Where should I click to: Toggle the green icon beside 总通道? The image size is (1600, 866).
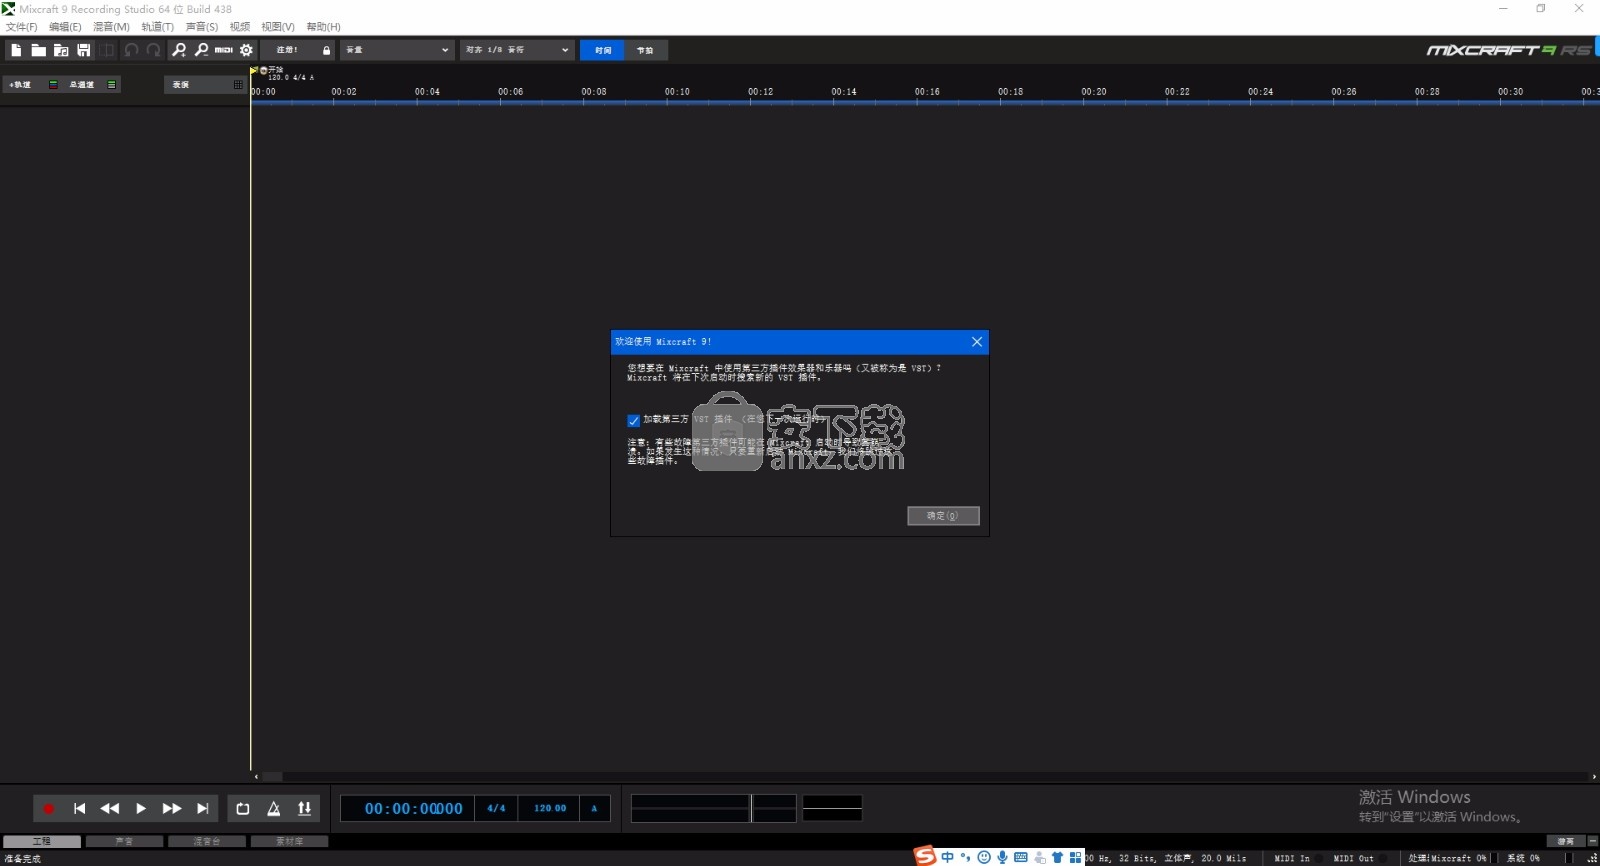pyautogui.click(x=112, y=85)
